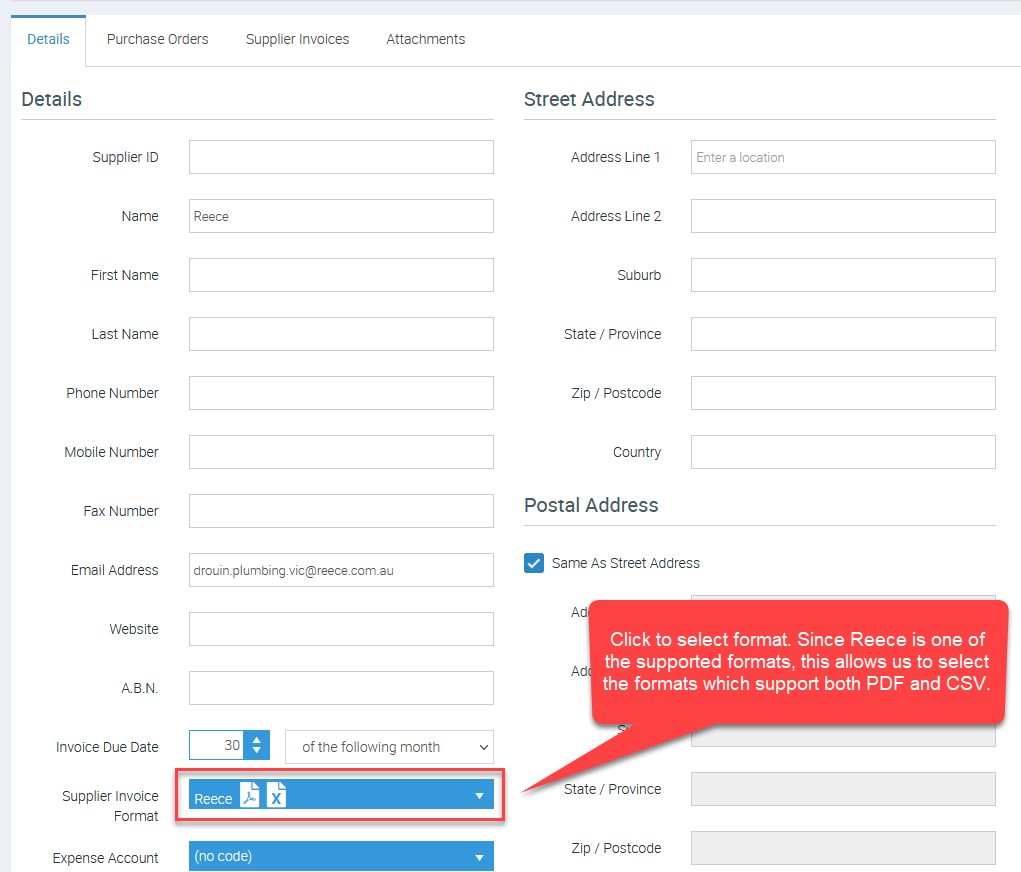Open the Supplier Invoice Format dropdown
This screenshot has width=1021, height=872.
pyautogui.click(x=478, y=796)
